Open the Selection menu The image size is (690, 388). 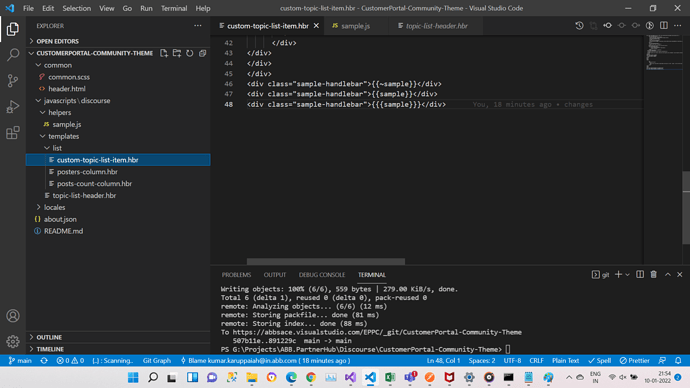(x=77, y=8)
